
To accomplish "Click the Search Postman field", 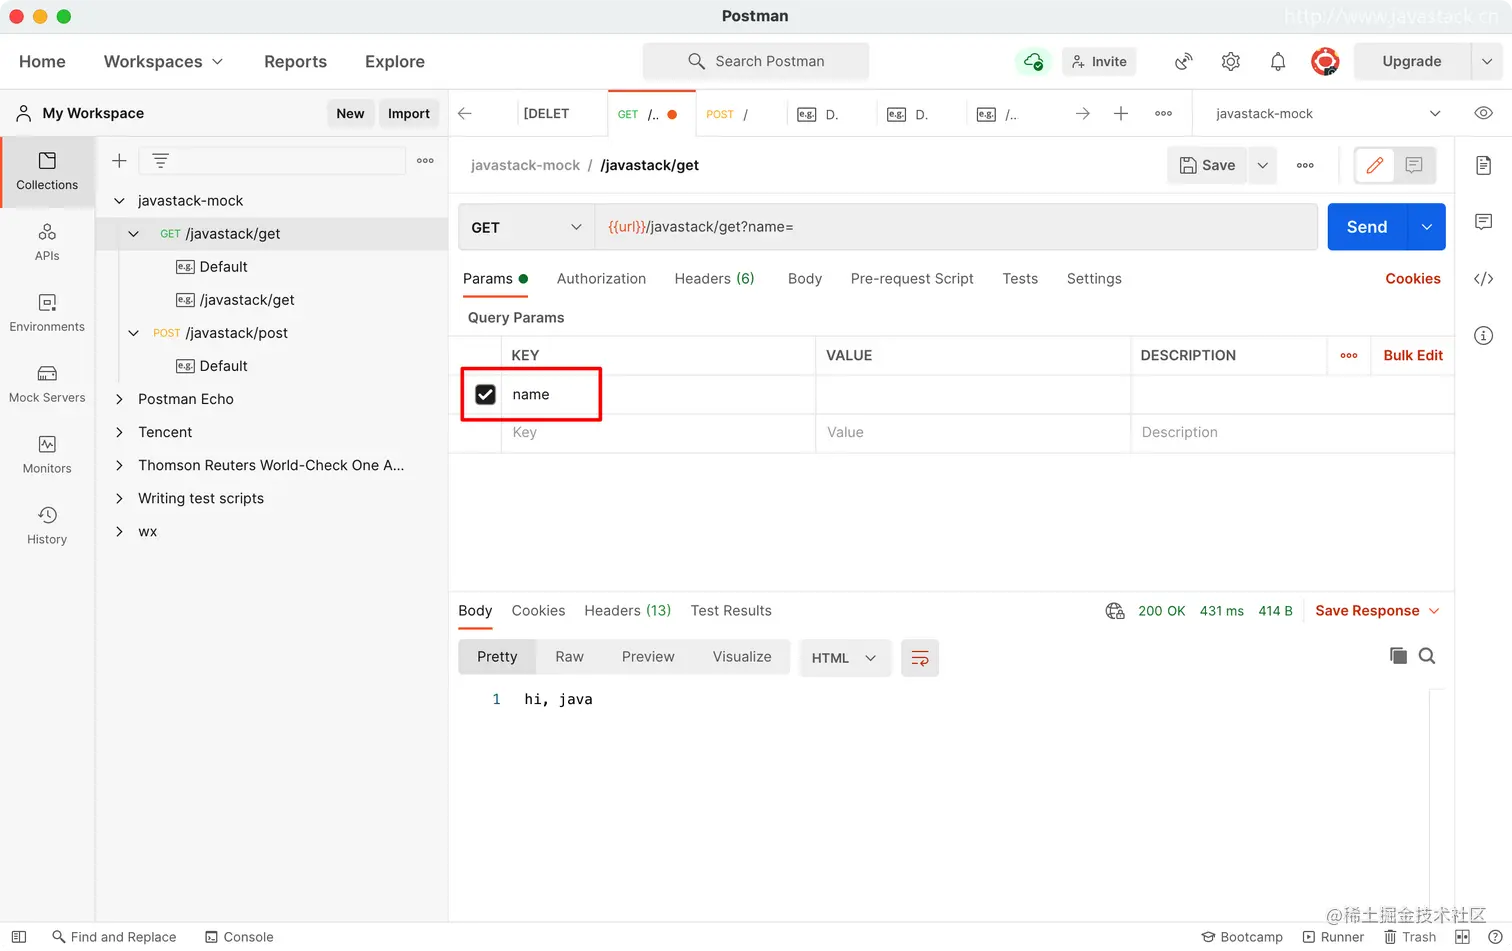I will (x=756, y=61).
